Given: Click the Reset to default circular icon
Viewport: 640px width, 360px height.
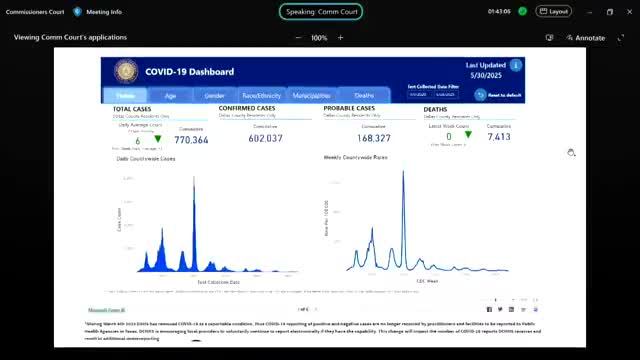Looking at the screenshot, I should 480,95.
